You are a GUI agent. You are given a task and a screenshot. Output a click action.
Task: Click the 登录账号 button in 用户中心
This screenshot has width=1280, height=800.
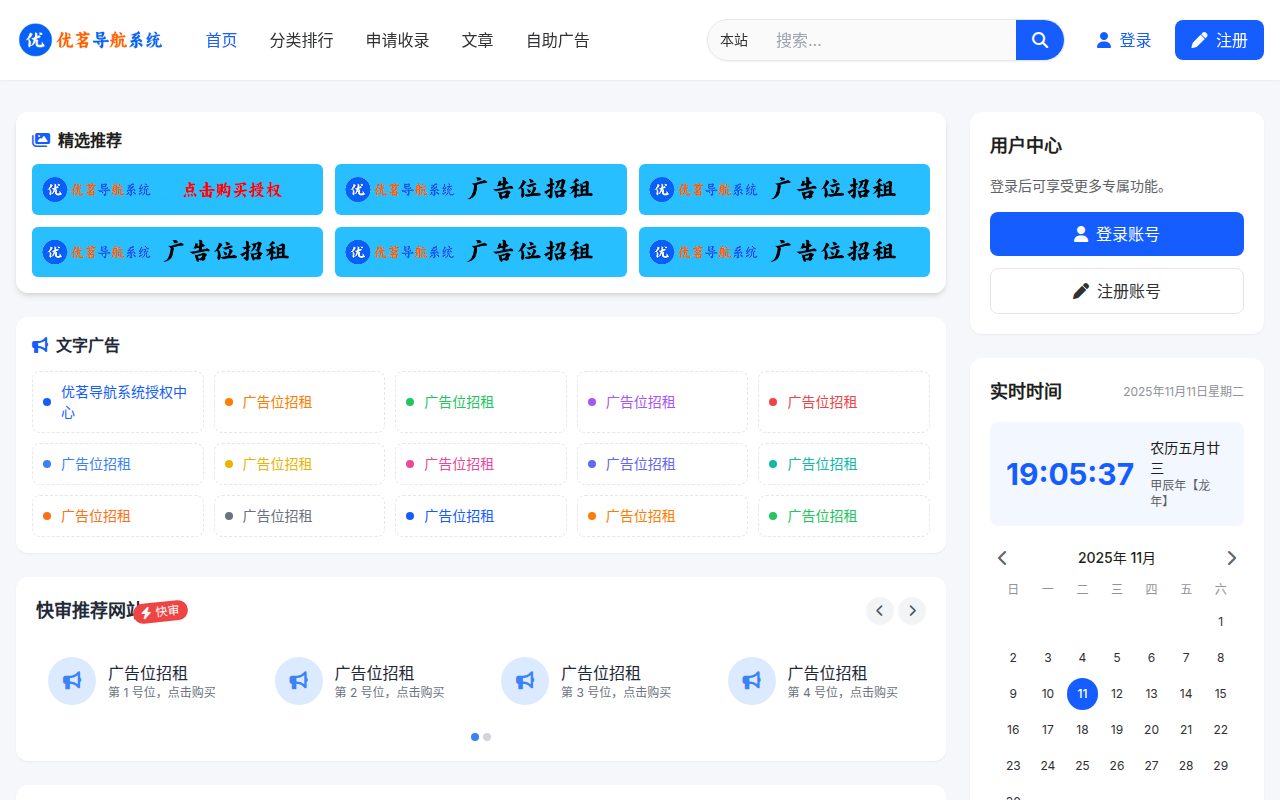click(x=1116, y=233)
